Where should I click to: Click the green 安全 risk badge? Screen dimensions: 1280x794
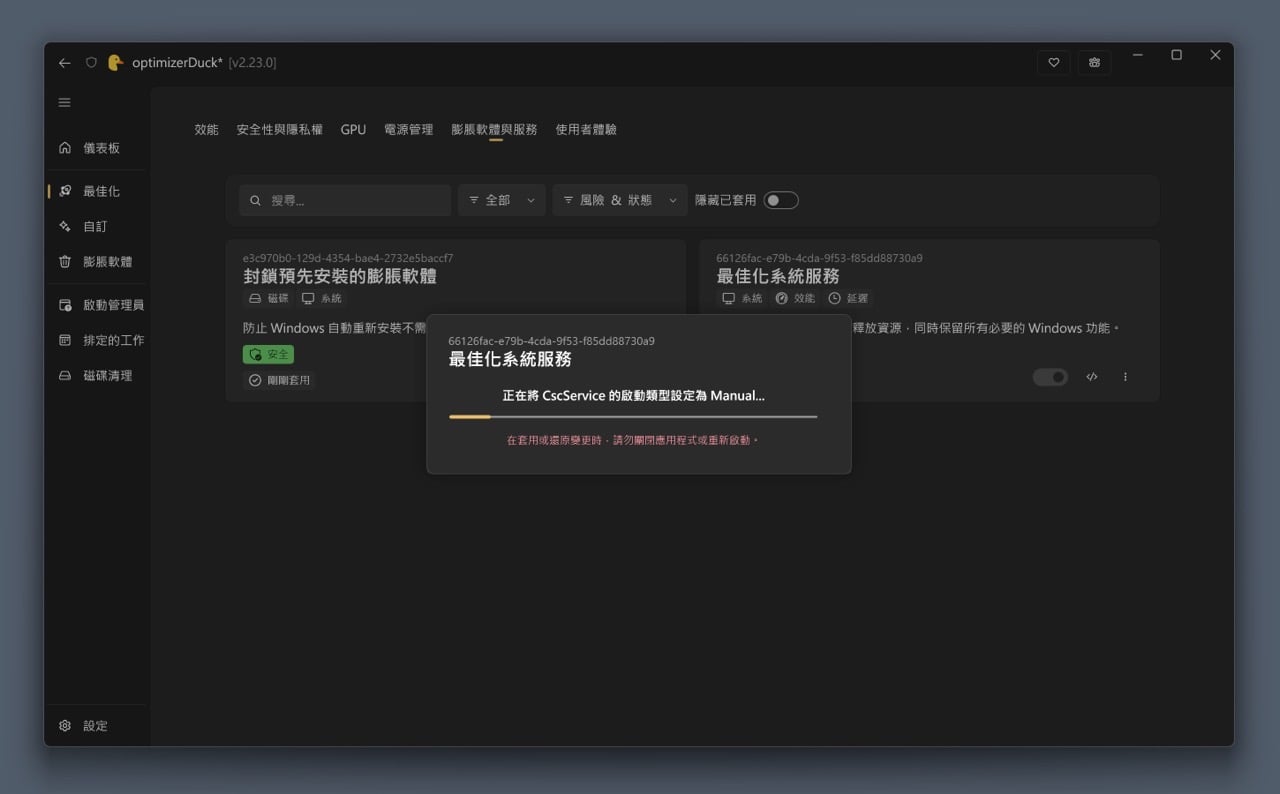[268, 354]
